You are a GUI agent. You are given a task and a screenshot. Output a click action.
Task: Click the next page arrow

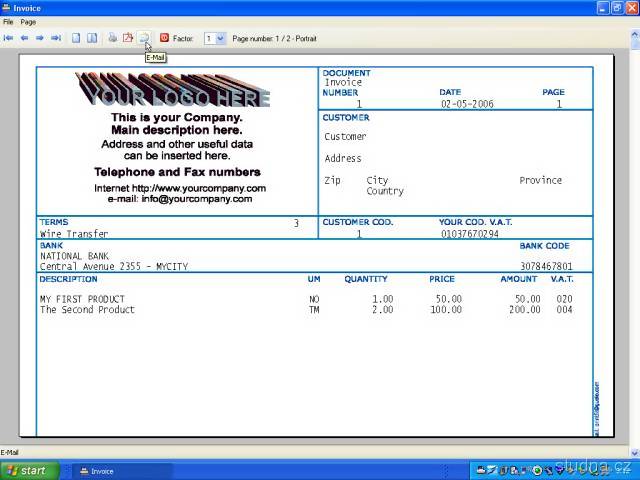coord(40,38)
